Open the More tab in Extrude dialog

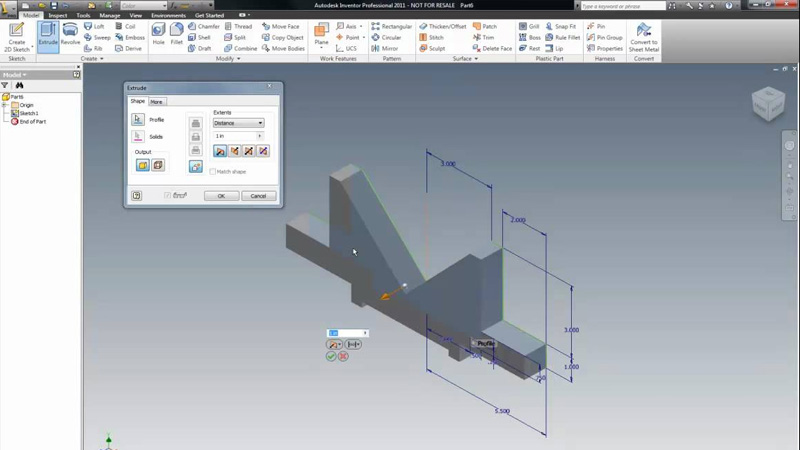coord(156,102)
